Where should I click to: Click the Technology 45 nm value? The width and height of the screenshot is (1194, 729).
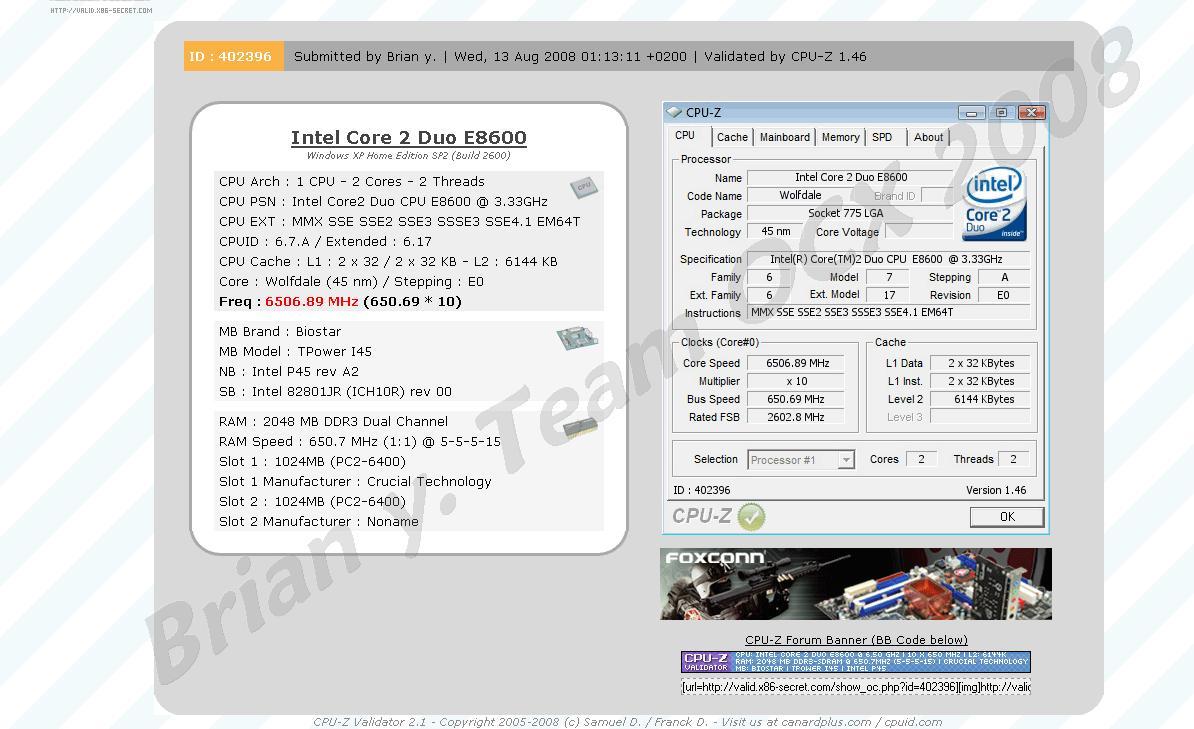tap(776, 232)
